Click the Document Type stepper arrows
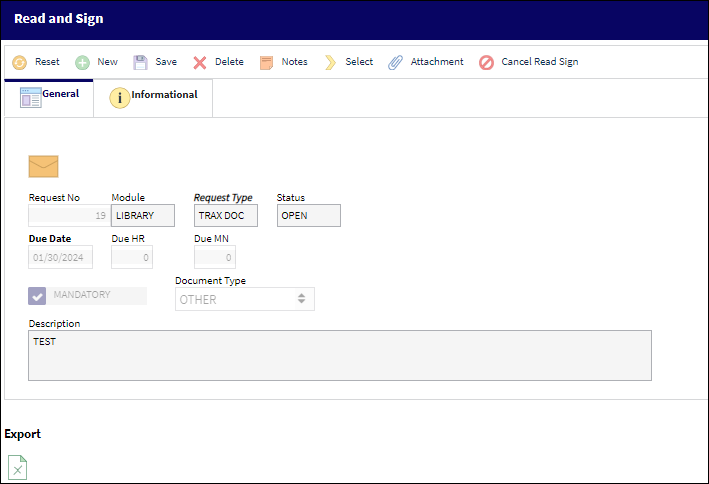 coord(302,299)
